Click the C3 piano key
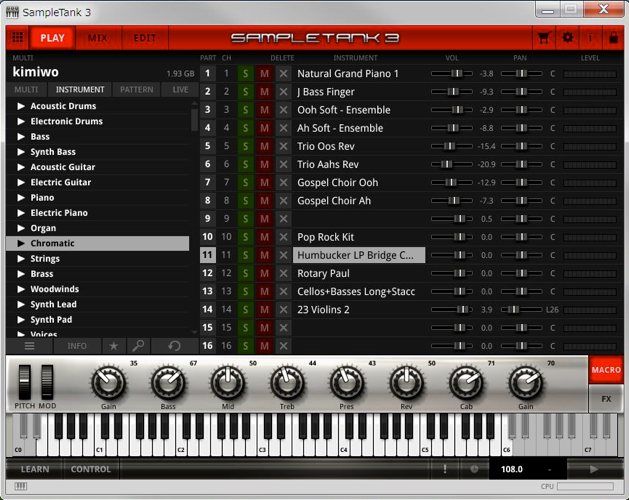Image resolution: width=629 pixels, height=500 pixels. pyautogui.click(x=263, y=449)
